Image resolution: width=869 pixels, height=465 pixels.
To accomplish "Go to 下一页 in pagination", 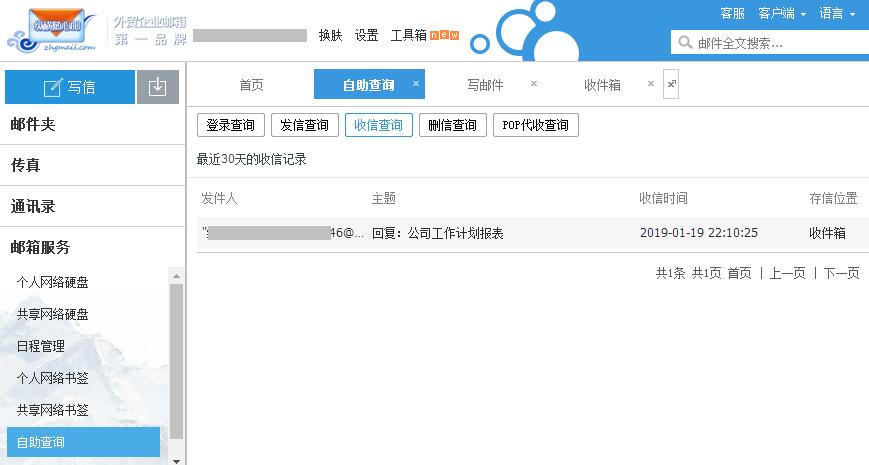I will [x=841, y=273].
